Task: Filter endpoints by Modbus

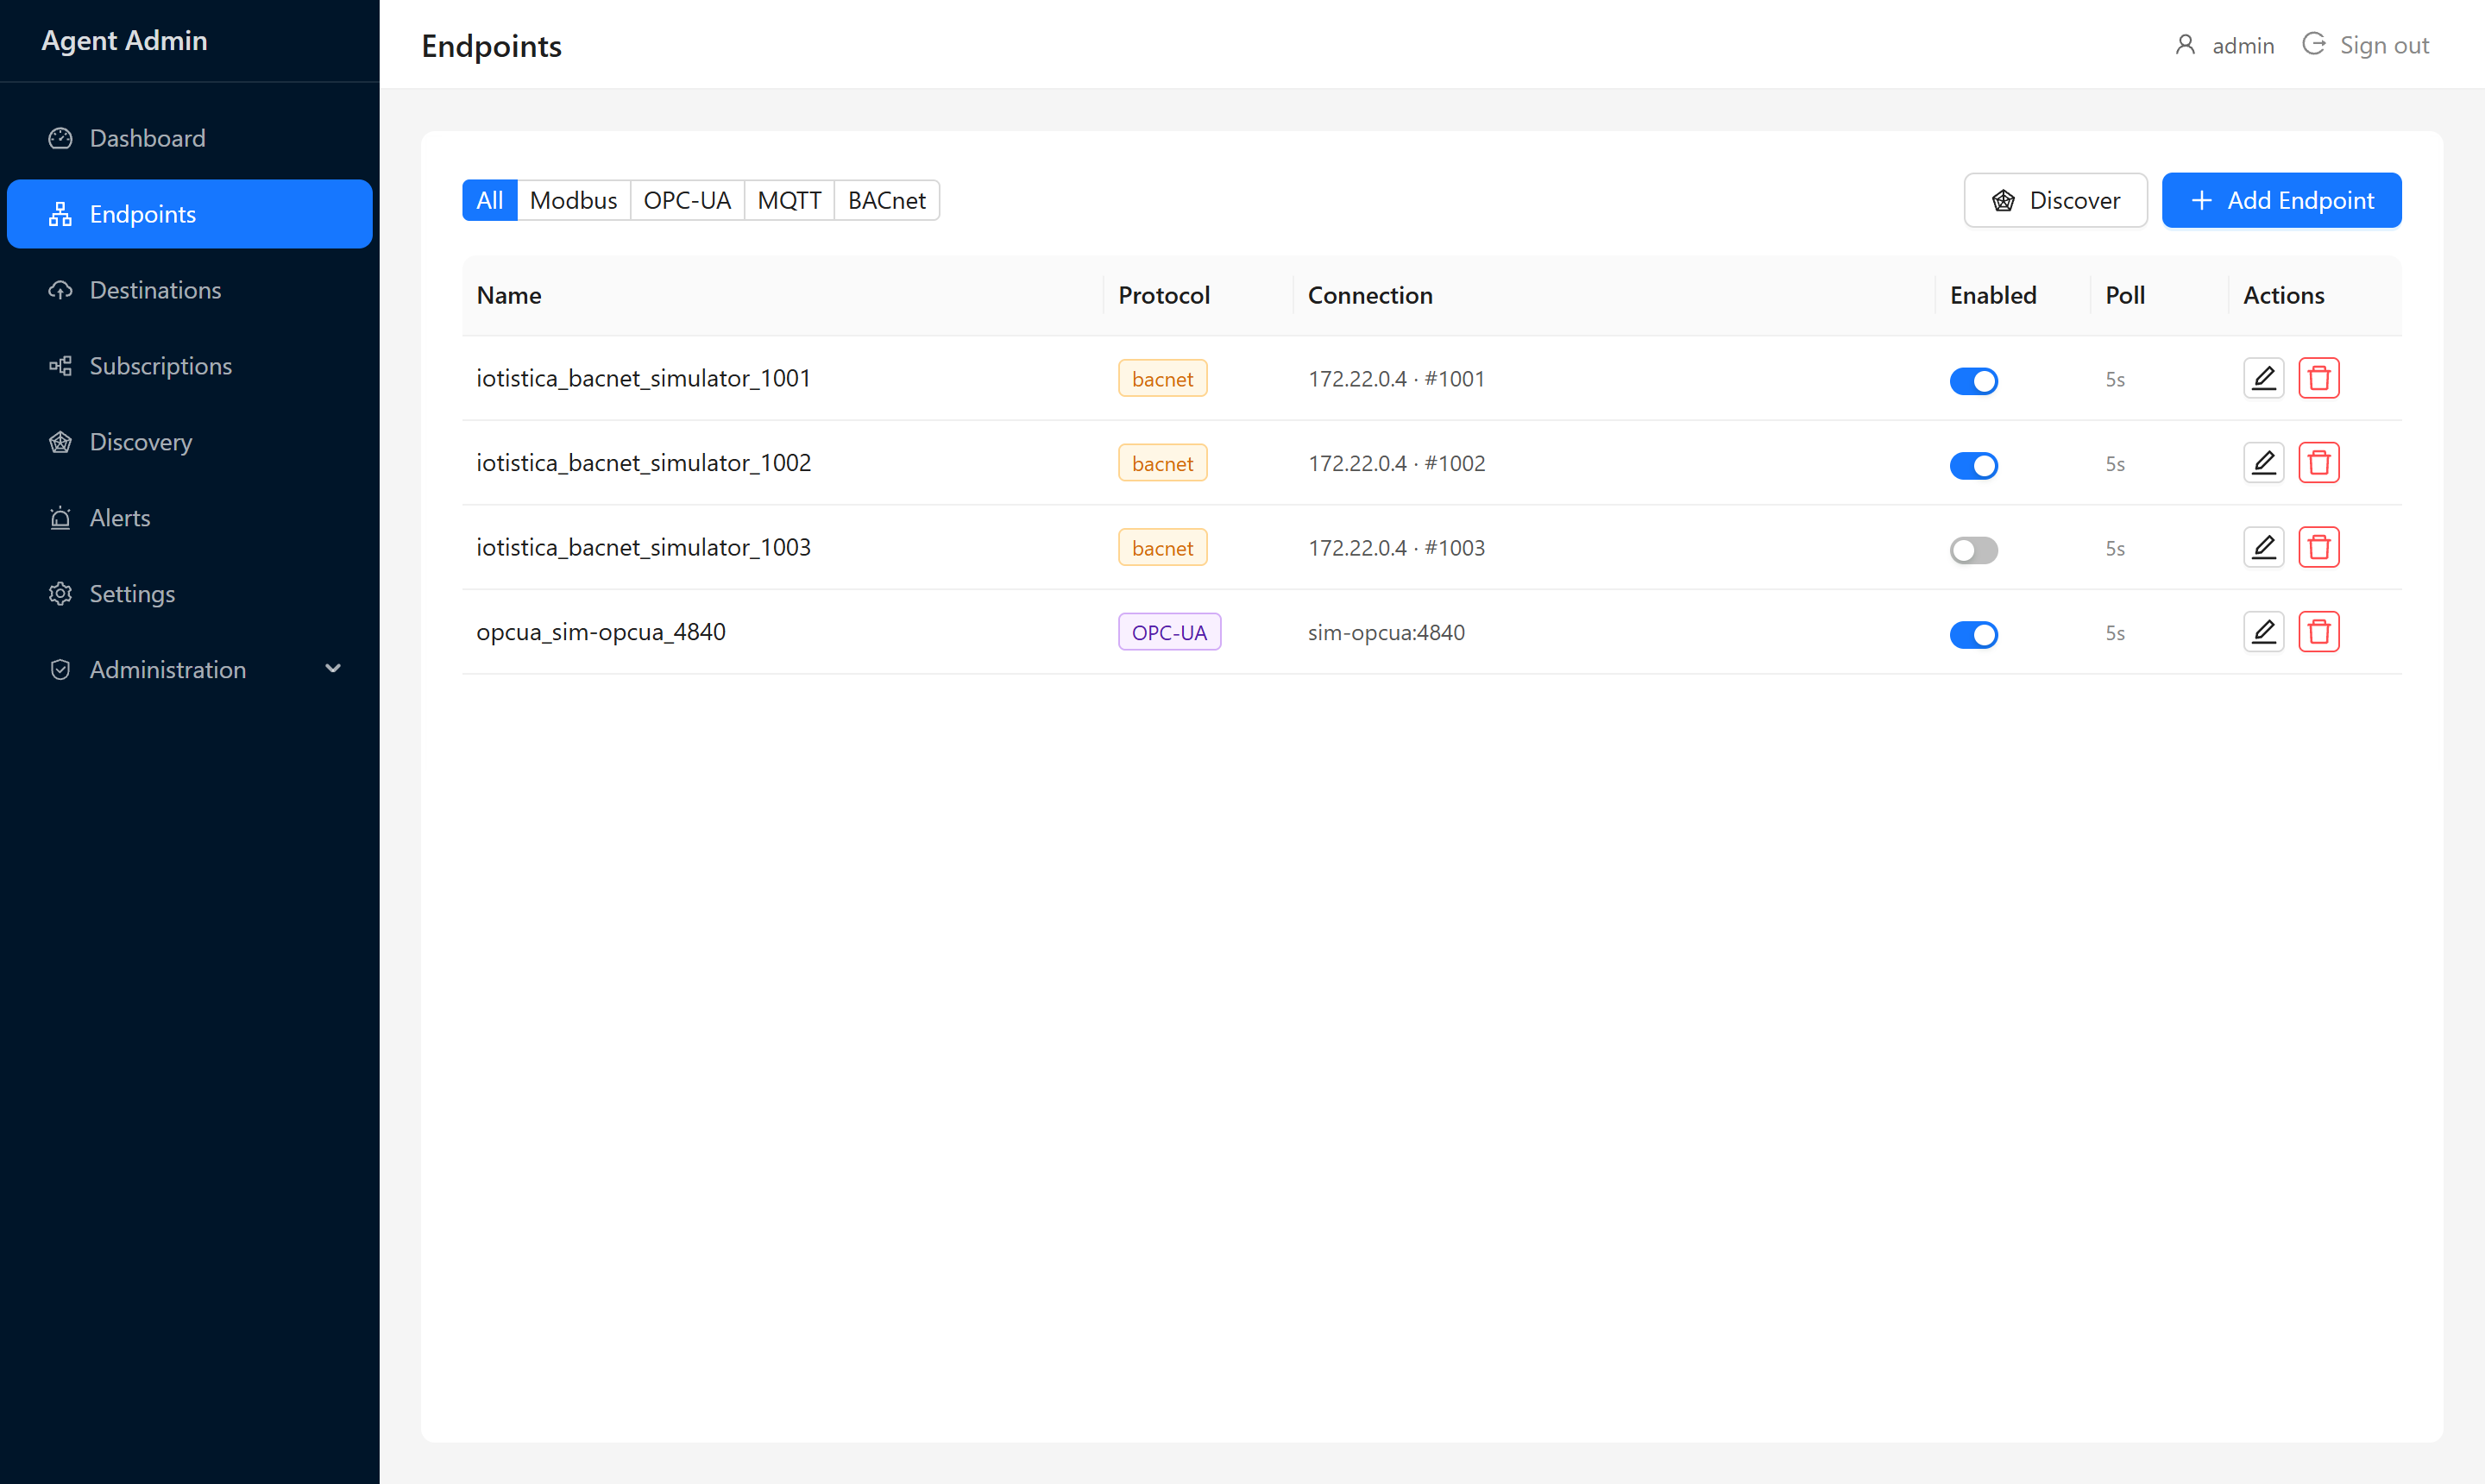Action: click(x=573, y=200)
